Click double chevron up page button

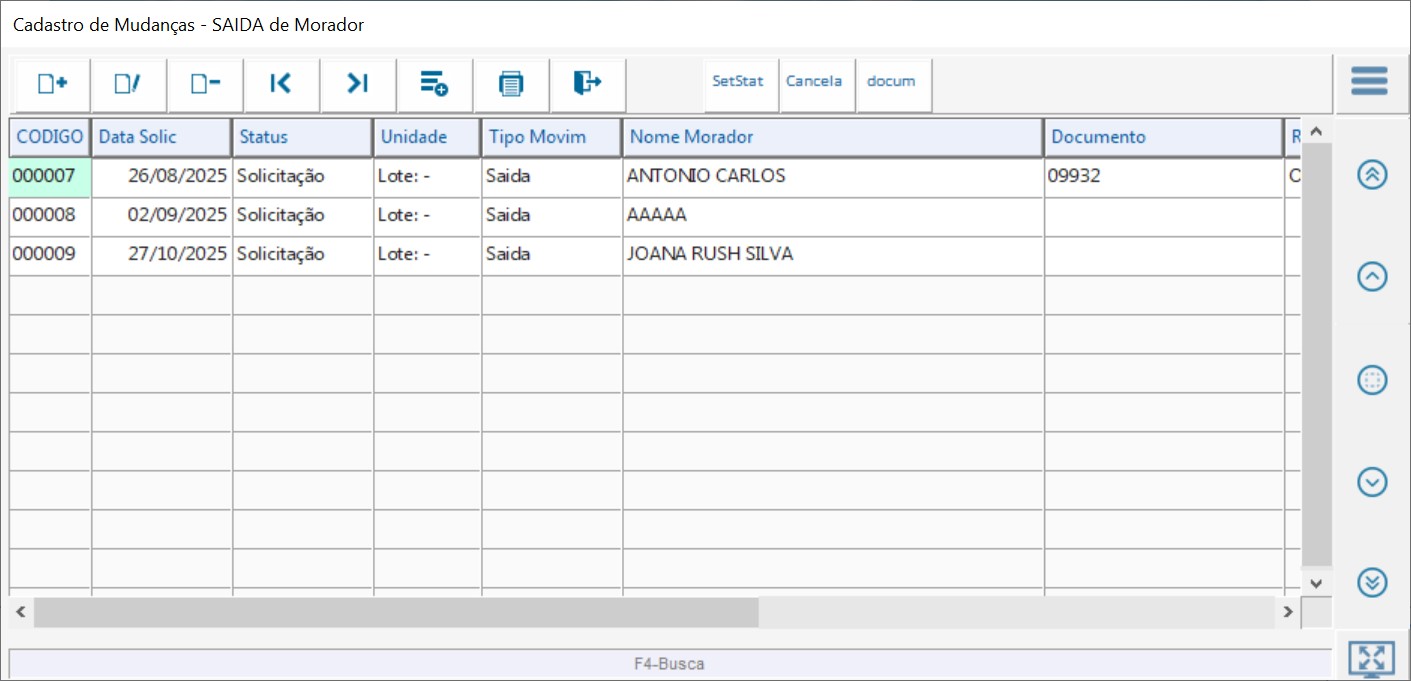tap(1372, 175)
